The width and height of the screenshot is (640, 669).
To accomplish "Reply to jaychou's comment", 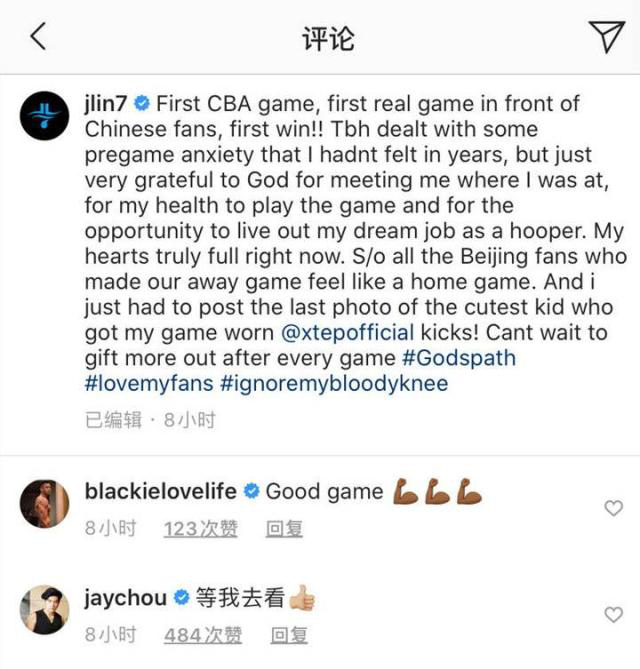I will tap(289, 635).
